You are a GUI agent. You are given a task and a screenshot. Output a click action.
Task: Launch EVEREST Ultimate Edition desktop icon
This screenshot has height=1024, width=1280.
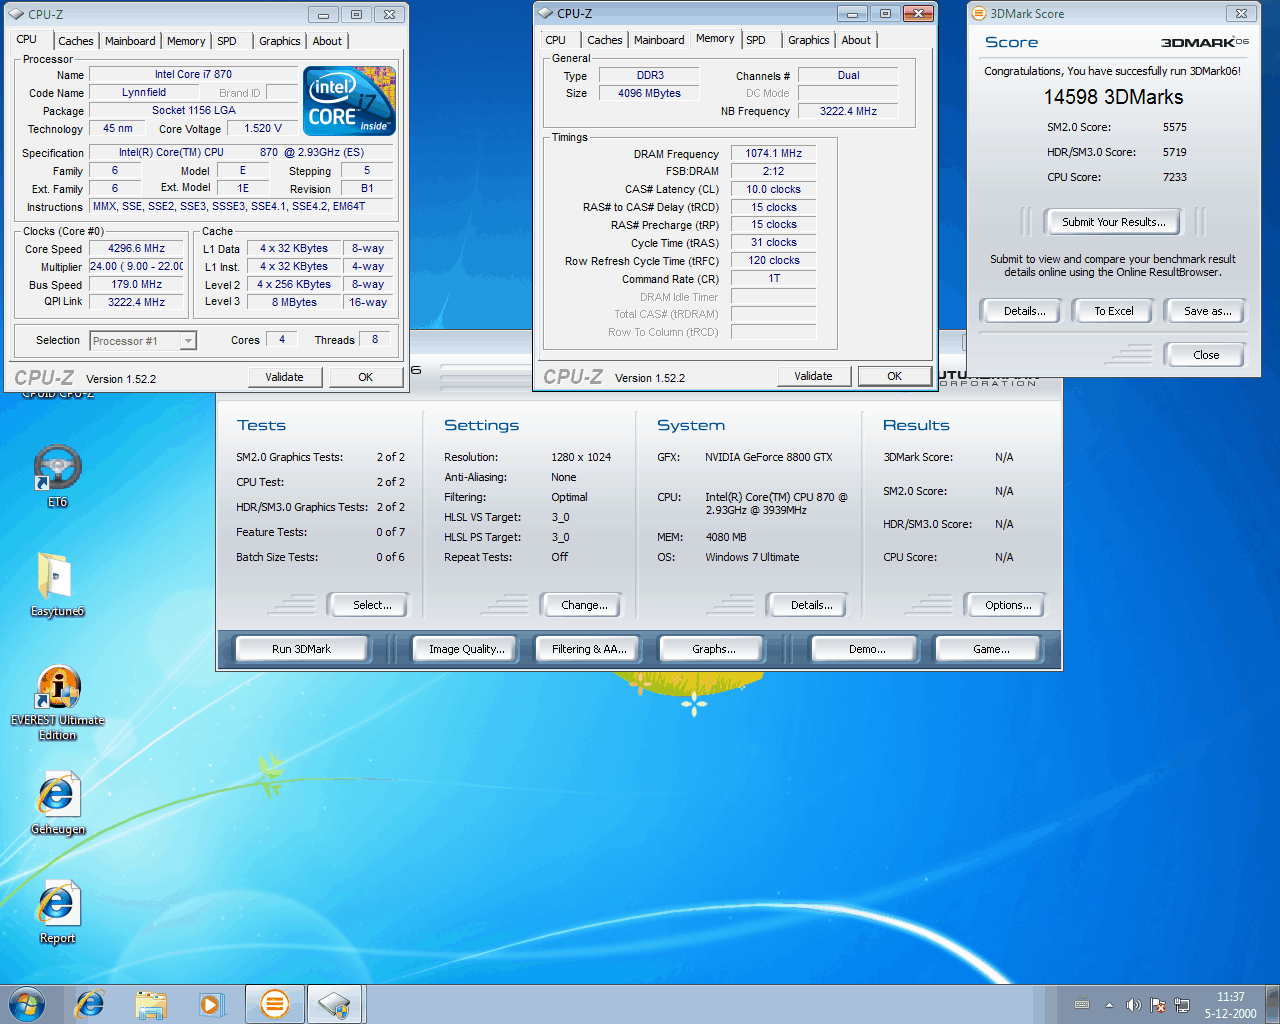tap(58, 703)
